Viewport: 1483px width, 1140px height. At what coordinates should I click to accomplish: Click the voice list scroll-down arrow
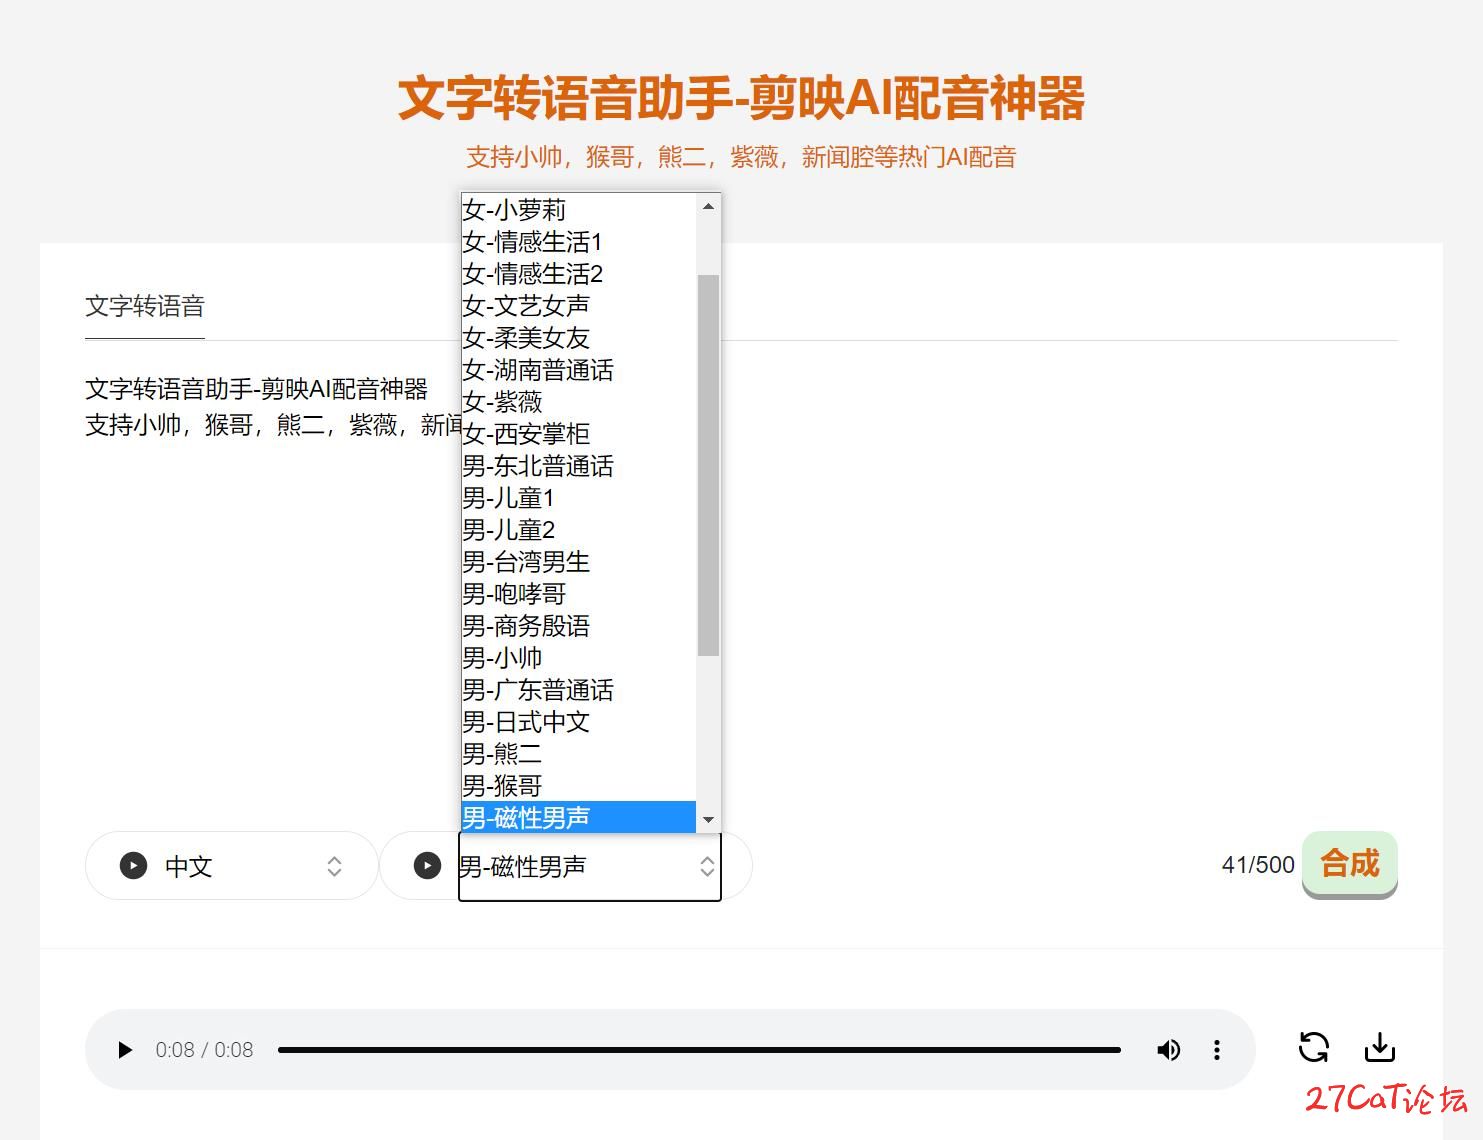tap(708, 819)
